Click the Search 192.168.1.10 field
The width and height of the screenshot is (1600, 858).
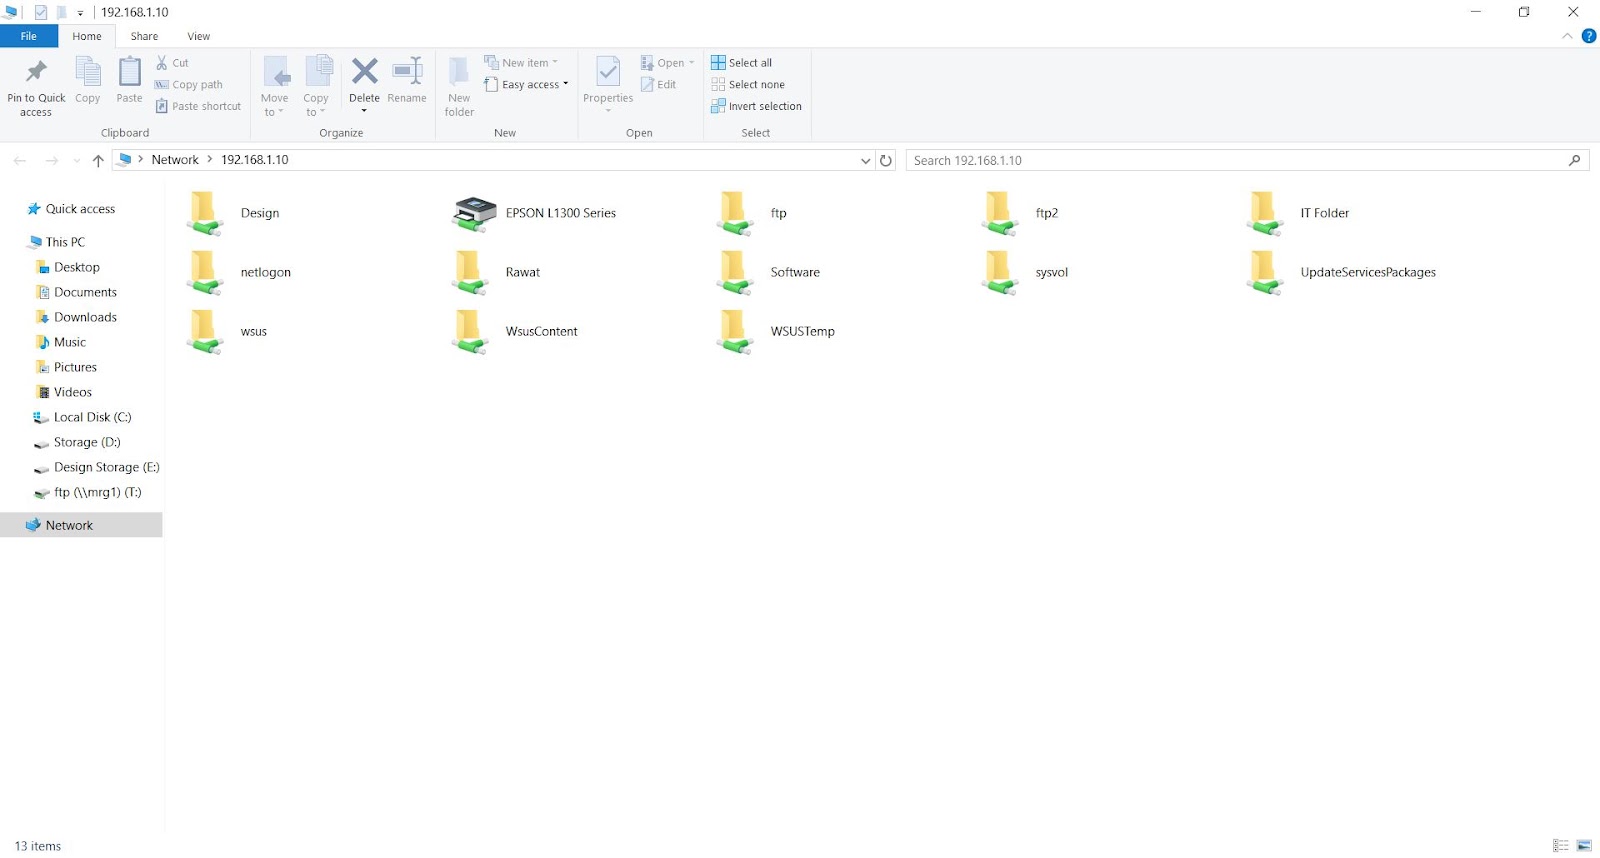pos(1247,160)
